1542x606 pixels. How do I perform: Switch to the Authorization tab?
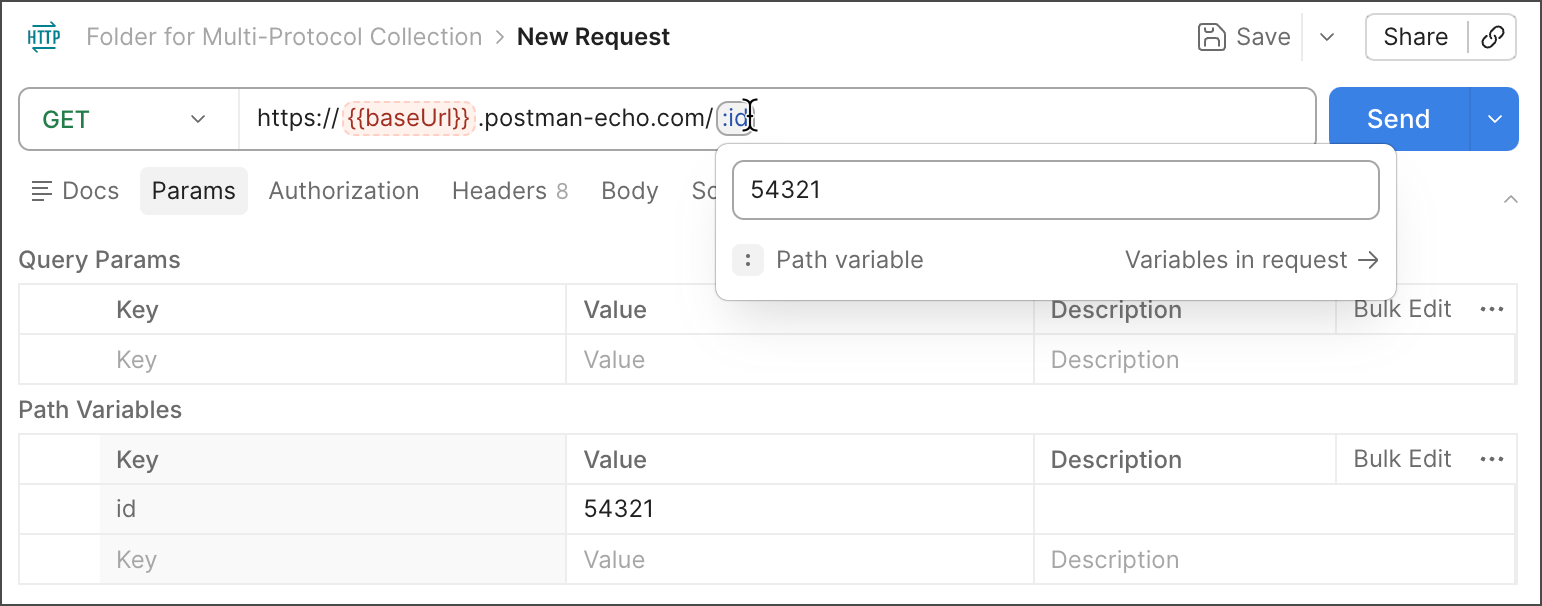(344, 191)
